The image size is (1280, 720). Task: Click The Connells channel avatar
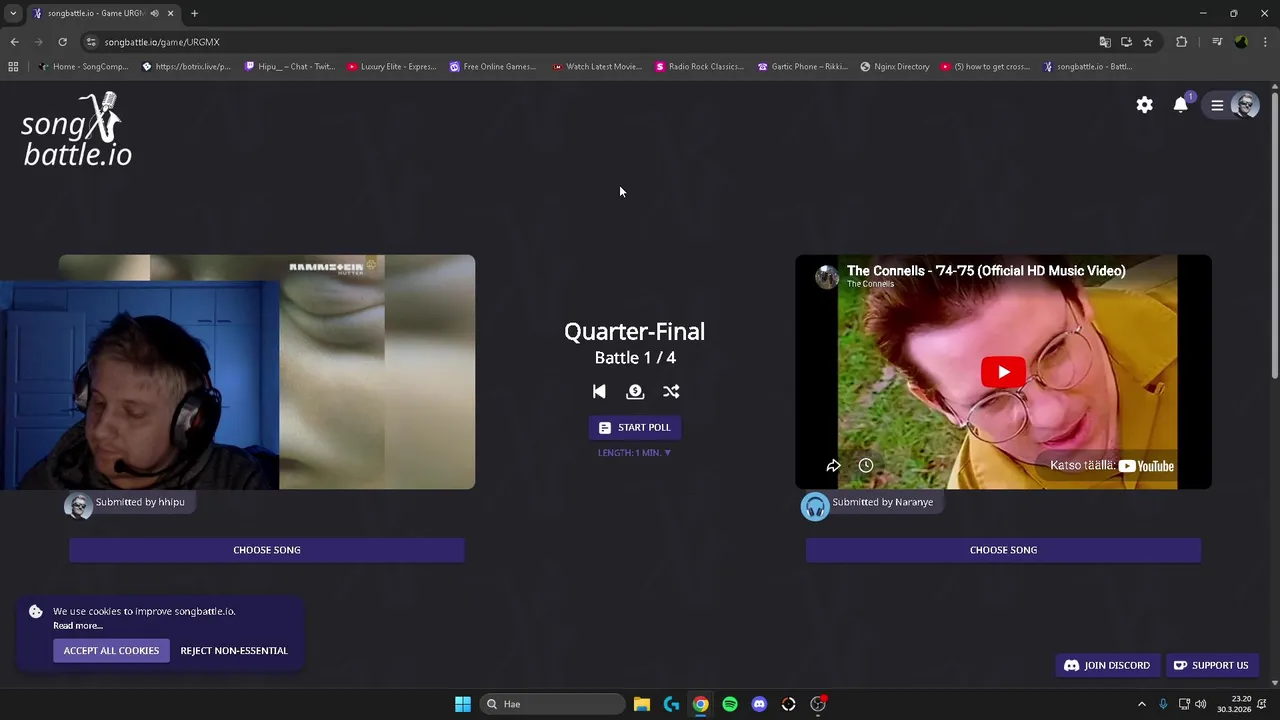click(827, 277)
